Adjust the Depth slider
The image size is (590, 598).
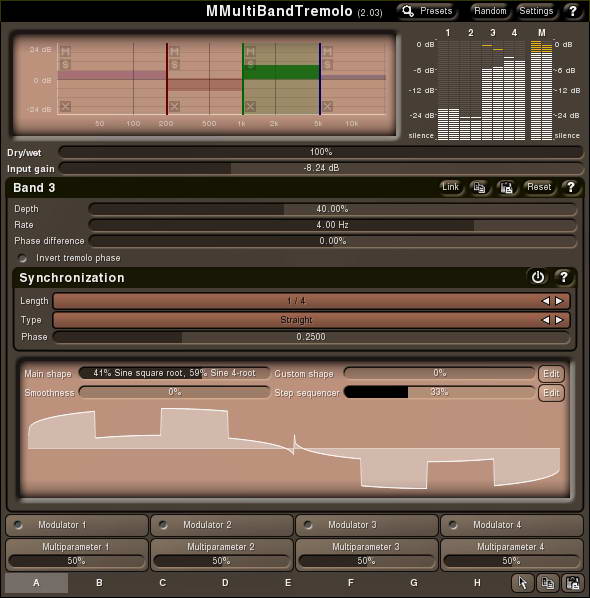332,209
